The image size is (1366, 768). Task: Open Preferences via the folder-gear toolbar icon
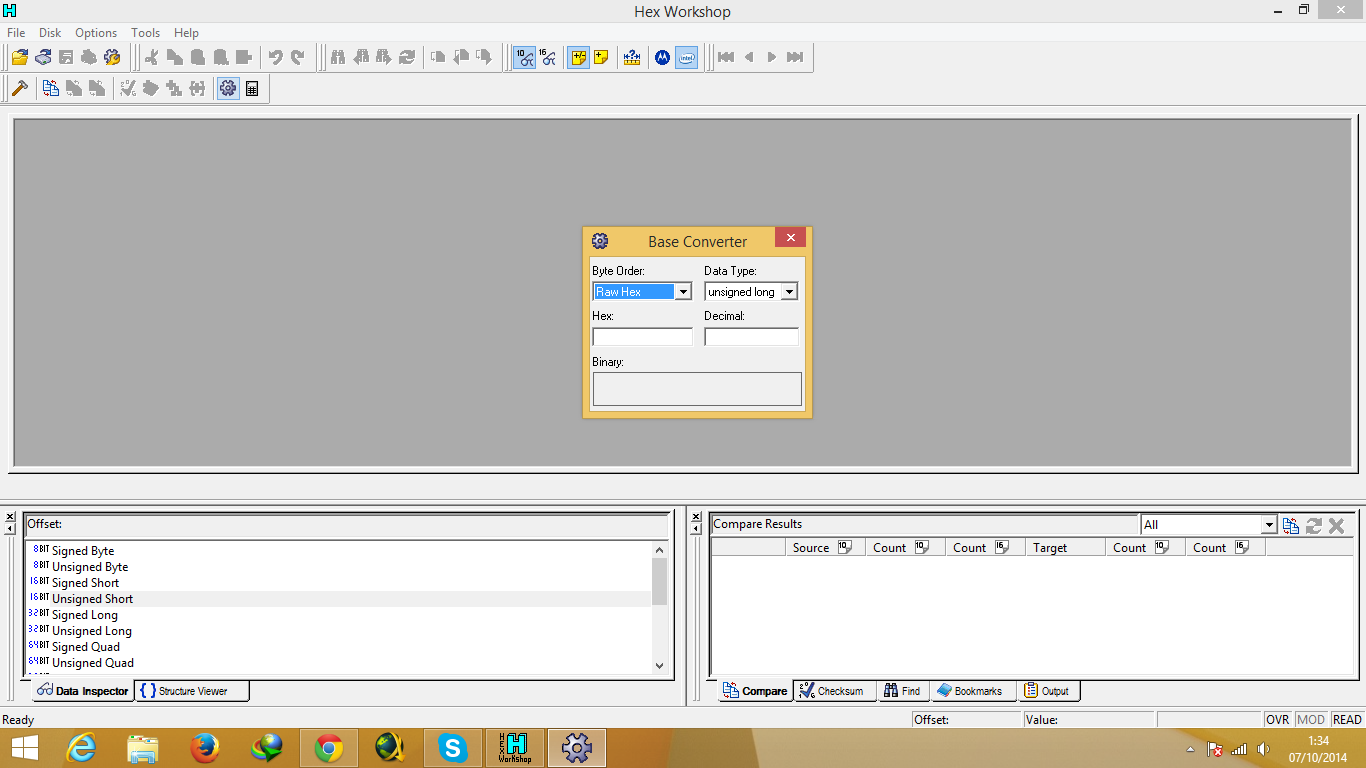[112, 57]
